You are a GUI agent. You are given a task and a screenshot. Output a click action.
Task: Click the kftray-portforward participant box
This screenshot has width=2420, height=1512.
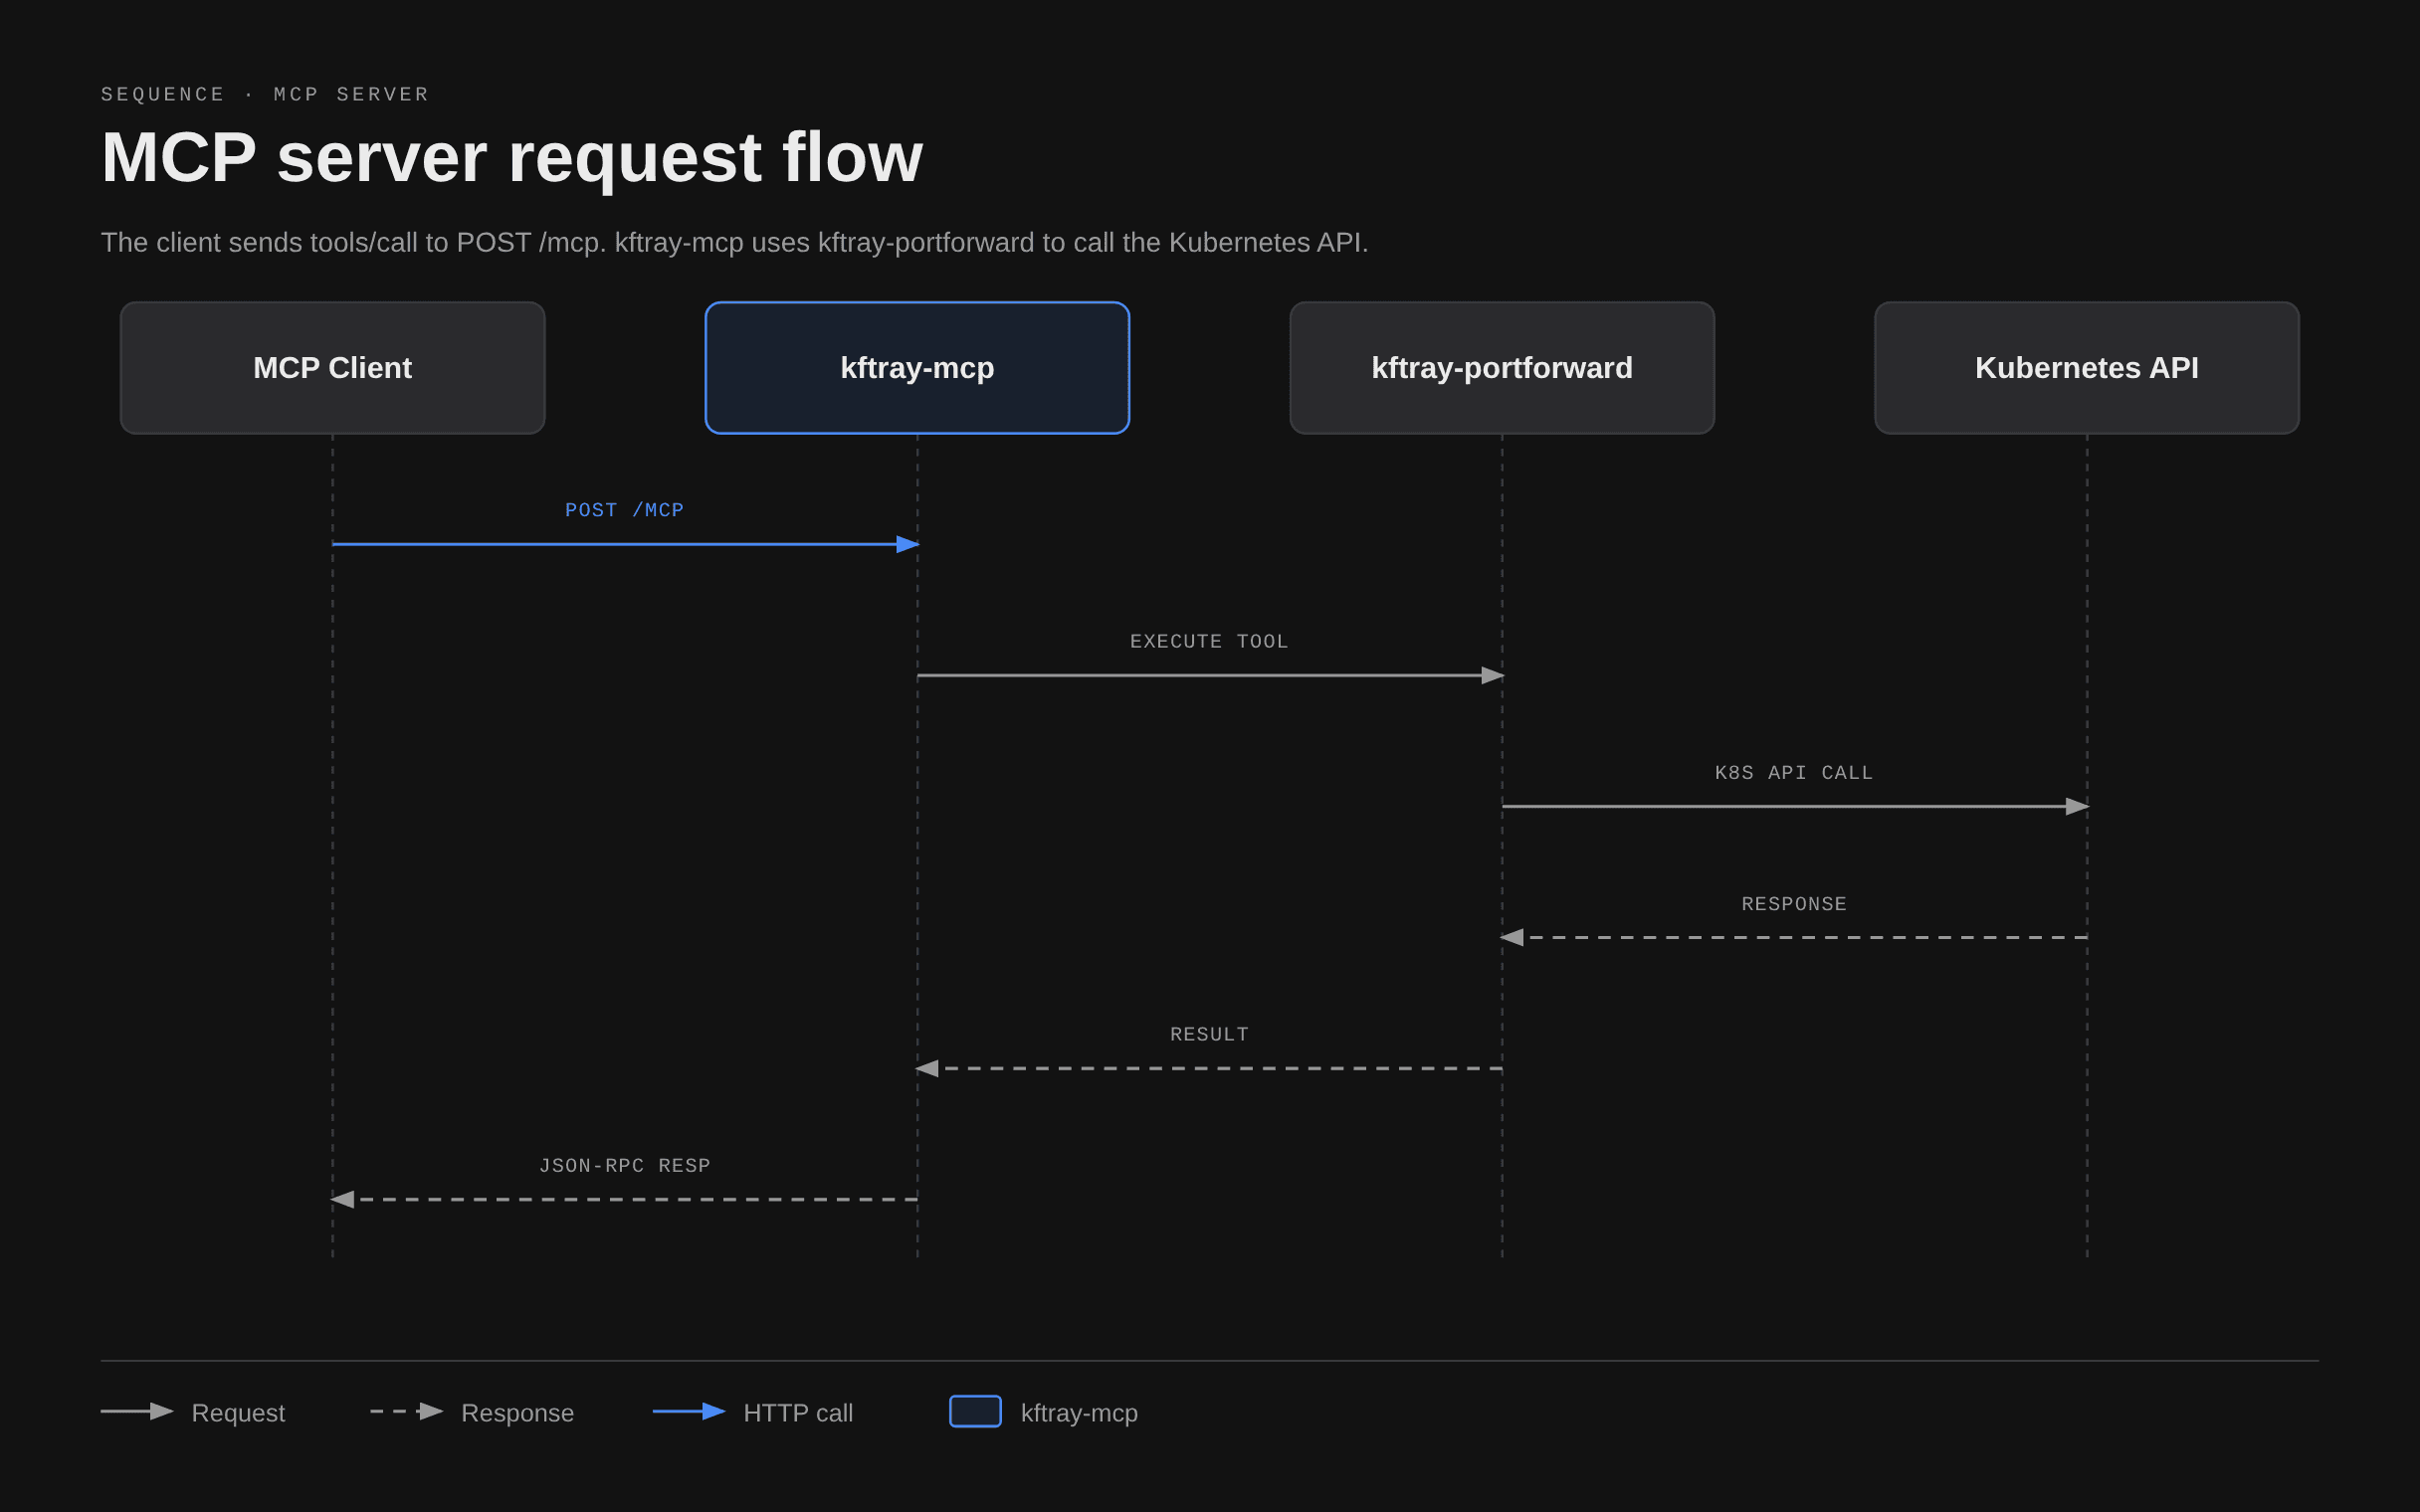[x=1502, y=368]
